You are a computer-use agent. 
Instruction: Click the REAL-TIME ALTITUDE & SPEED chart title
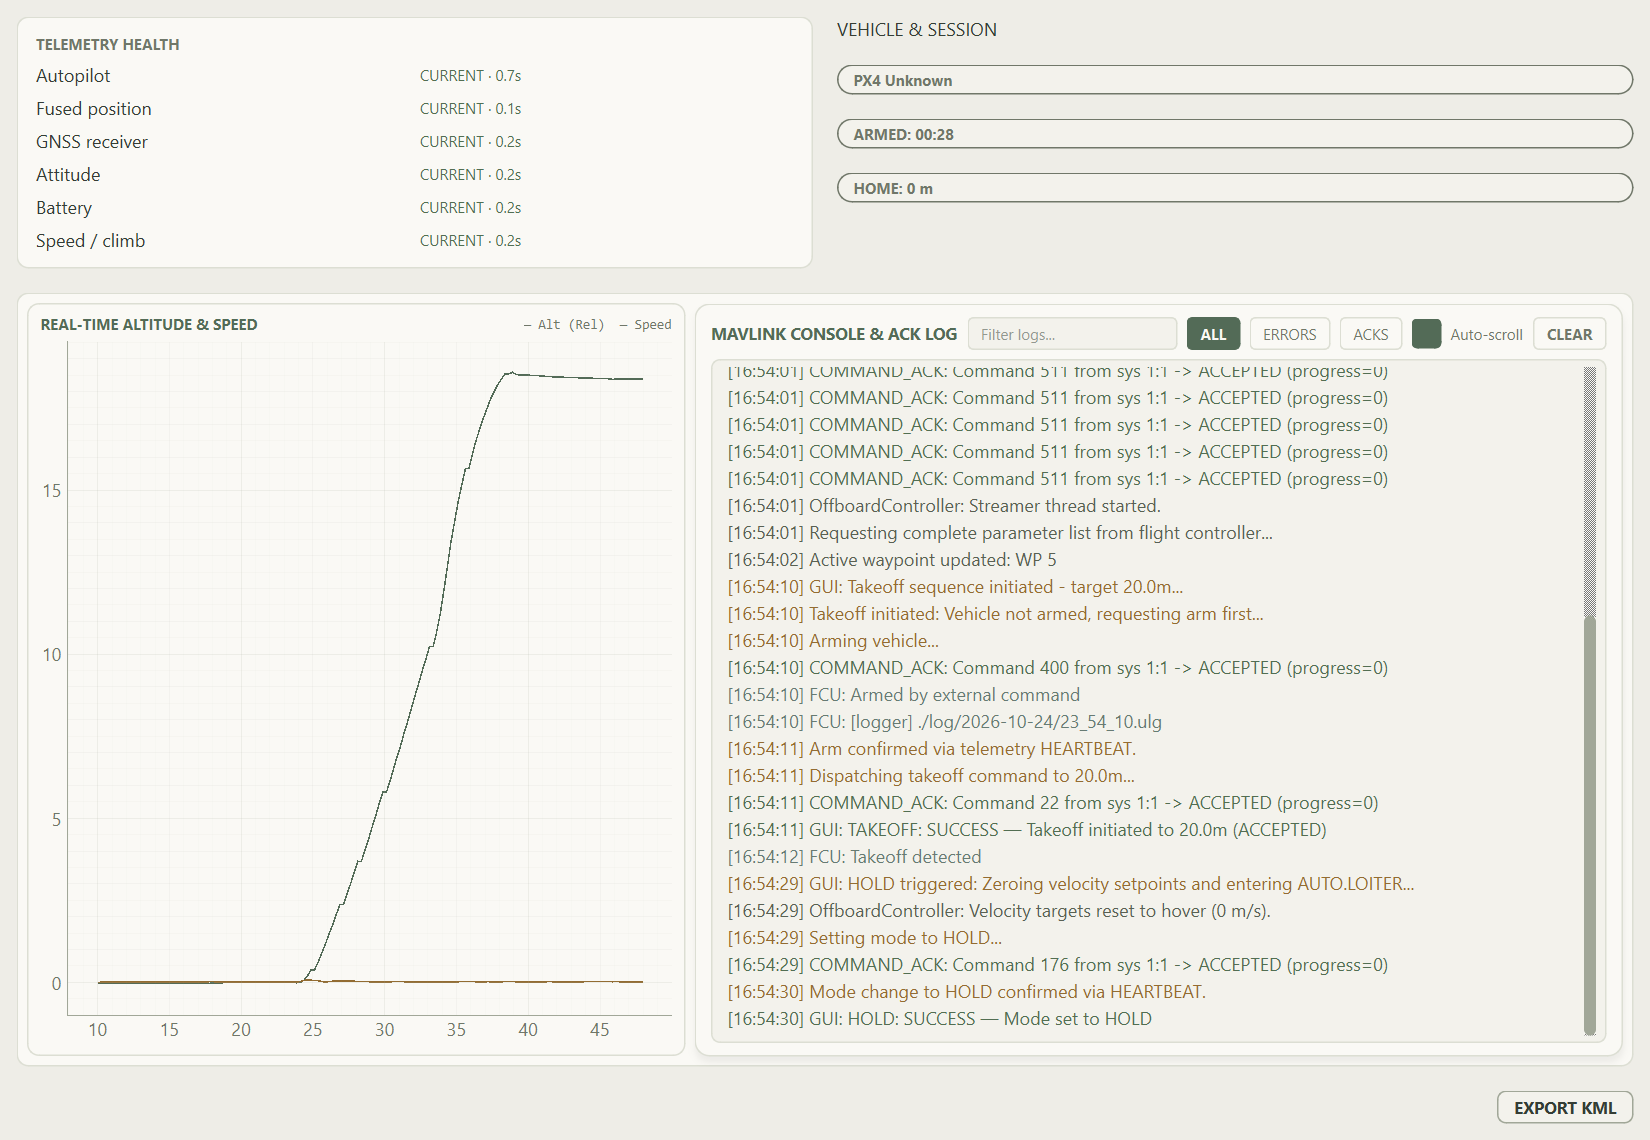tap(149, 325)
